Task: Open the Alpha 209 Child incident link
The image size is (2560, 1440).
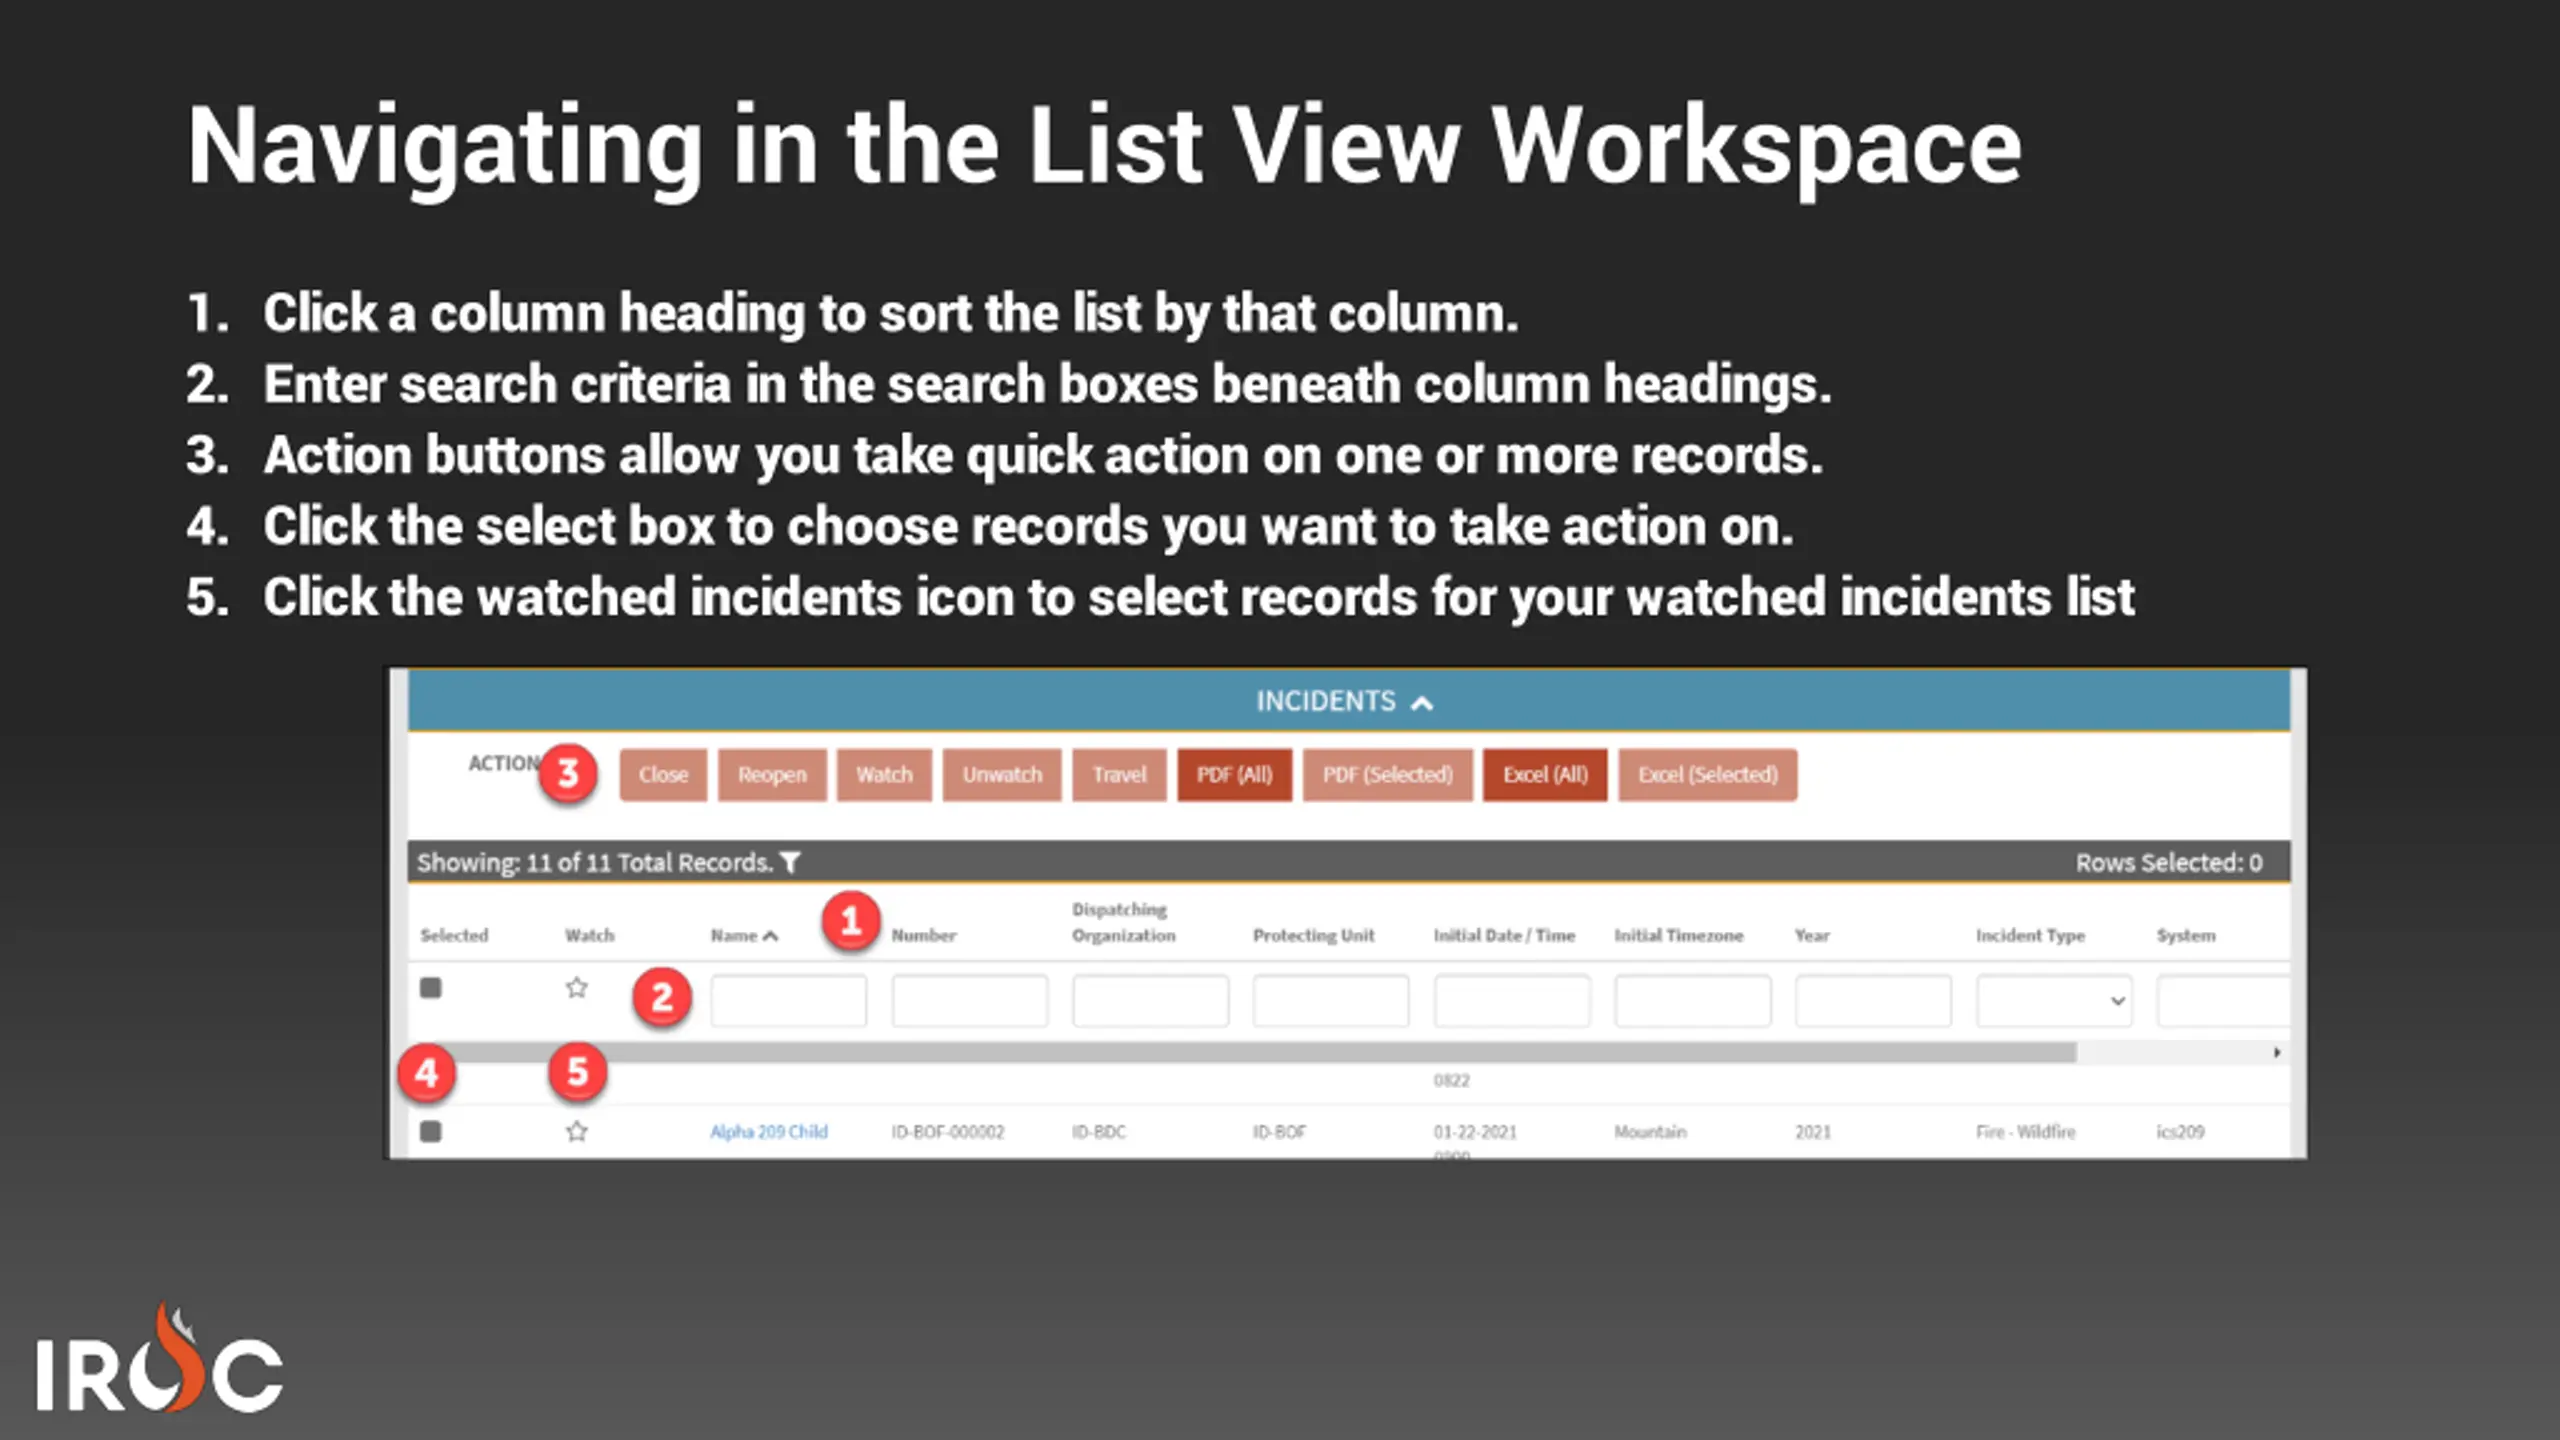Action: point(768,1131)
